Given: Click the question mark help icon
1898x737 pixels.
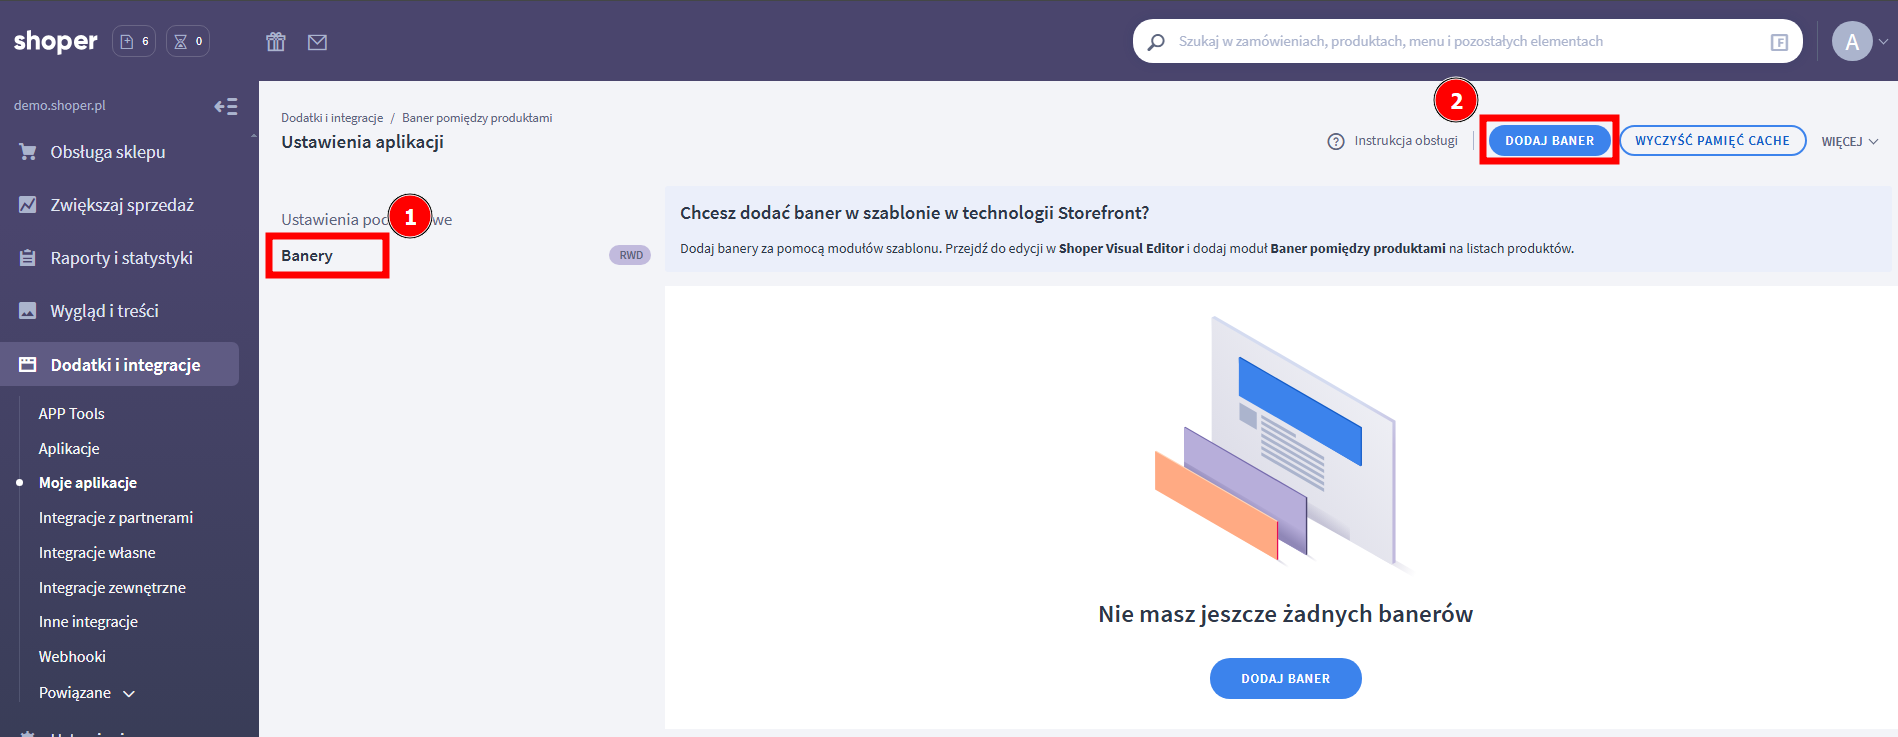Looking at the screenshot, I should pyautogui.click(x=1335, y=141).
